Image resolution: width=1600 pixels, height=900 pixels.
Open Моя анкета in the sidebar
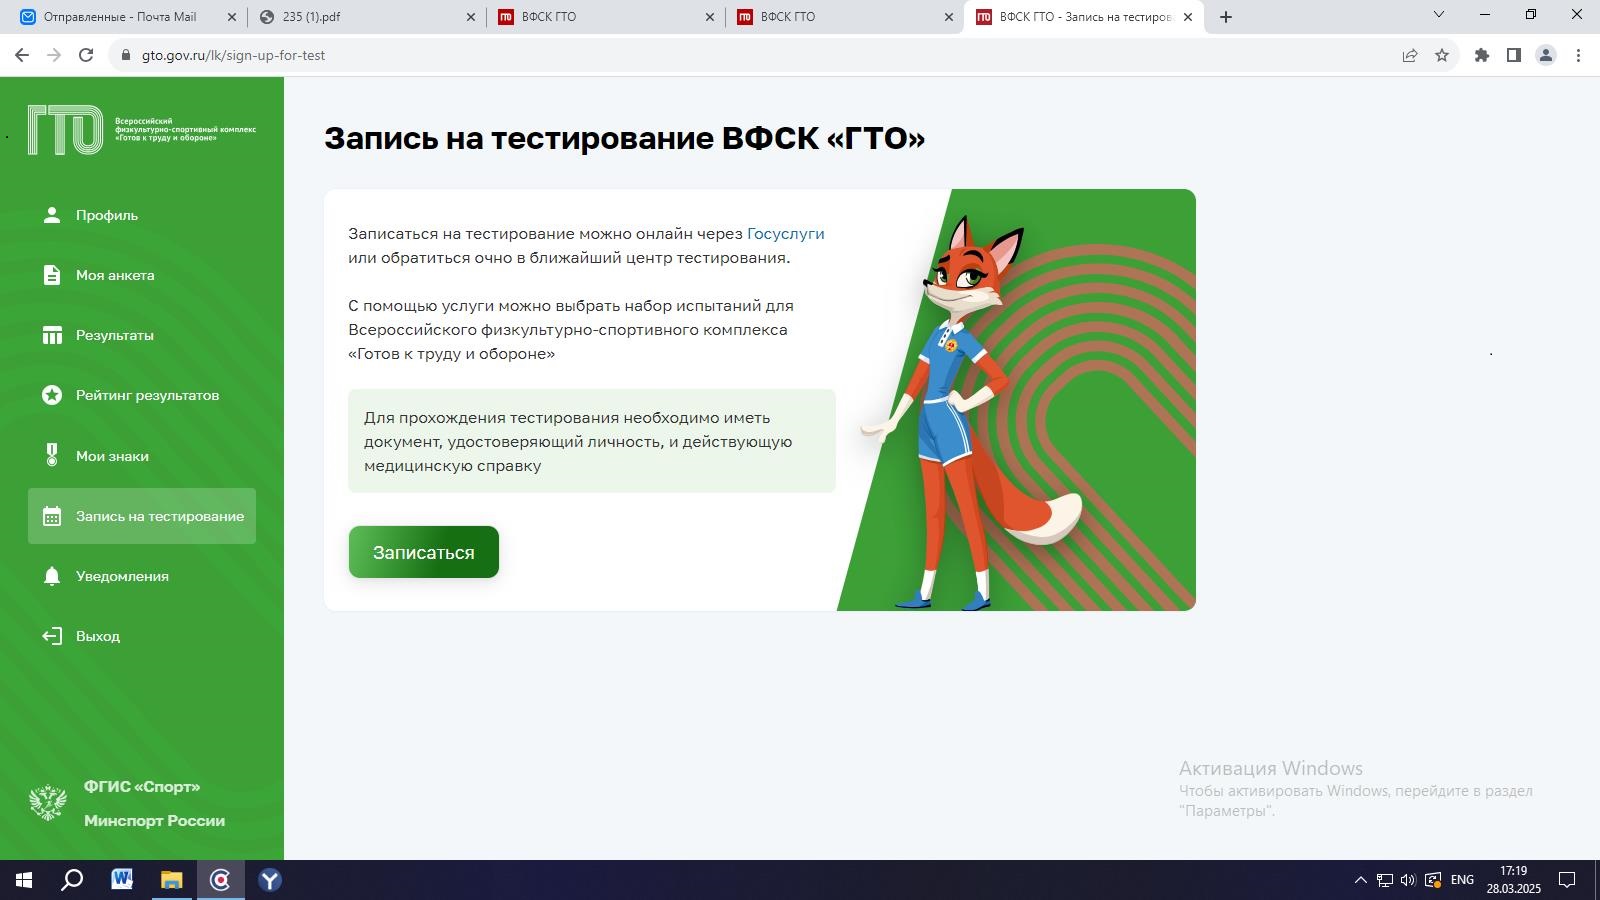click(142, 275)
